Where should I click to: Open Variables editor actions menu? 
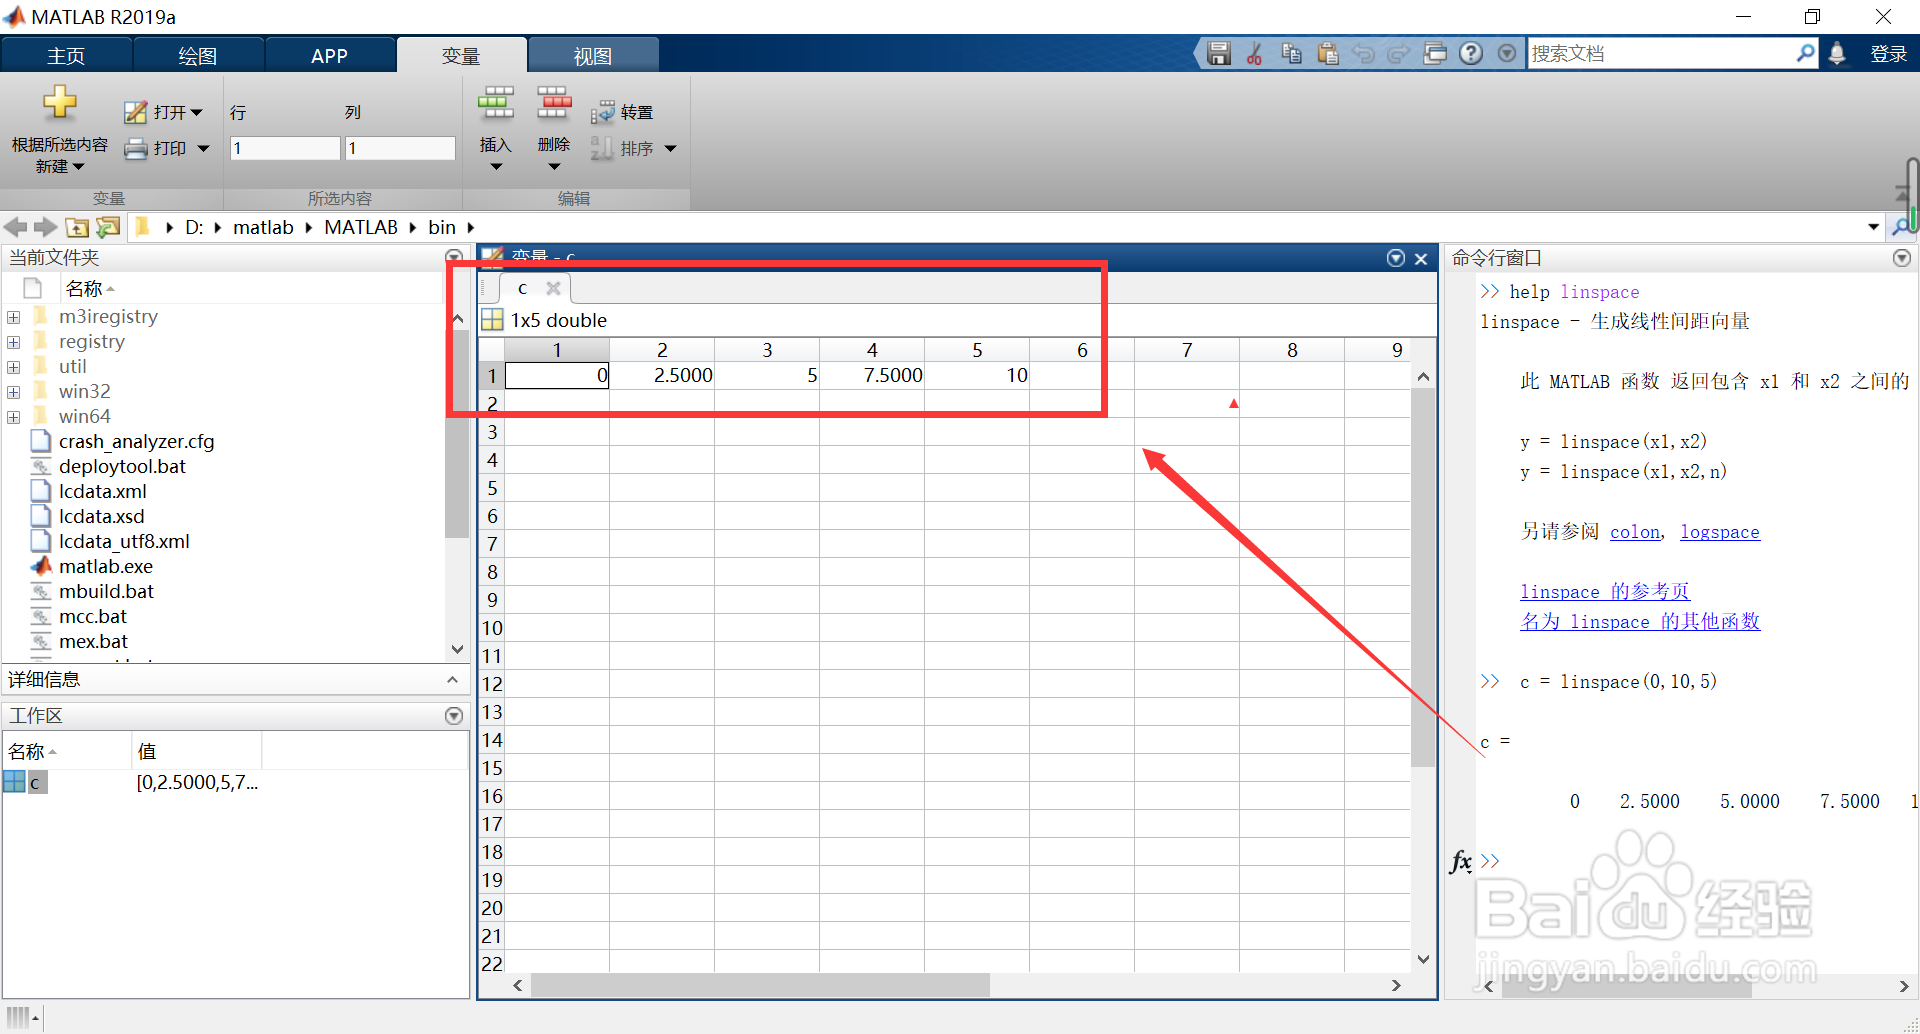[x=1396, y=258]
